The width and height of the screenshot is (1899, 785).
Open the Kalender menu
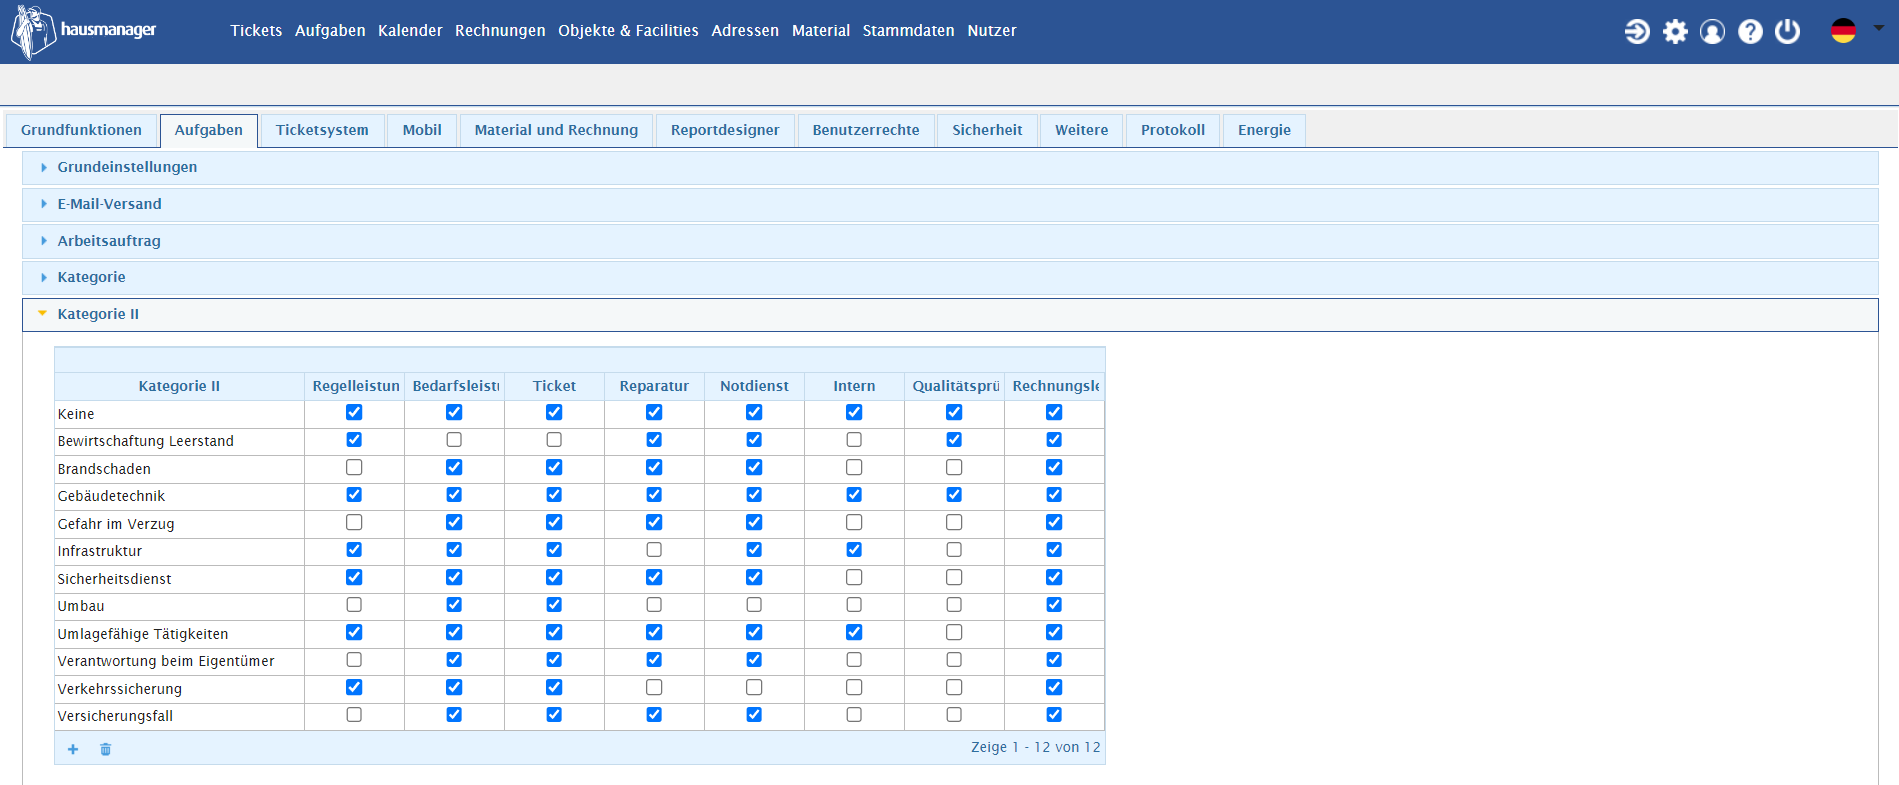(x=410, y=31)
